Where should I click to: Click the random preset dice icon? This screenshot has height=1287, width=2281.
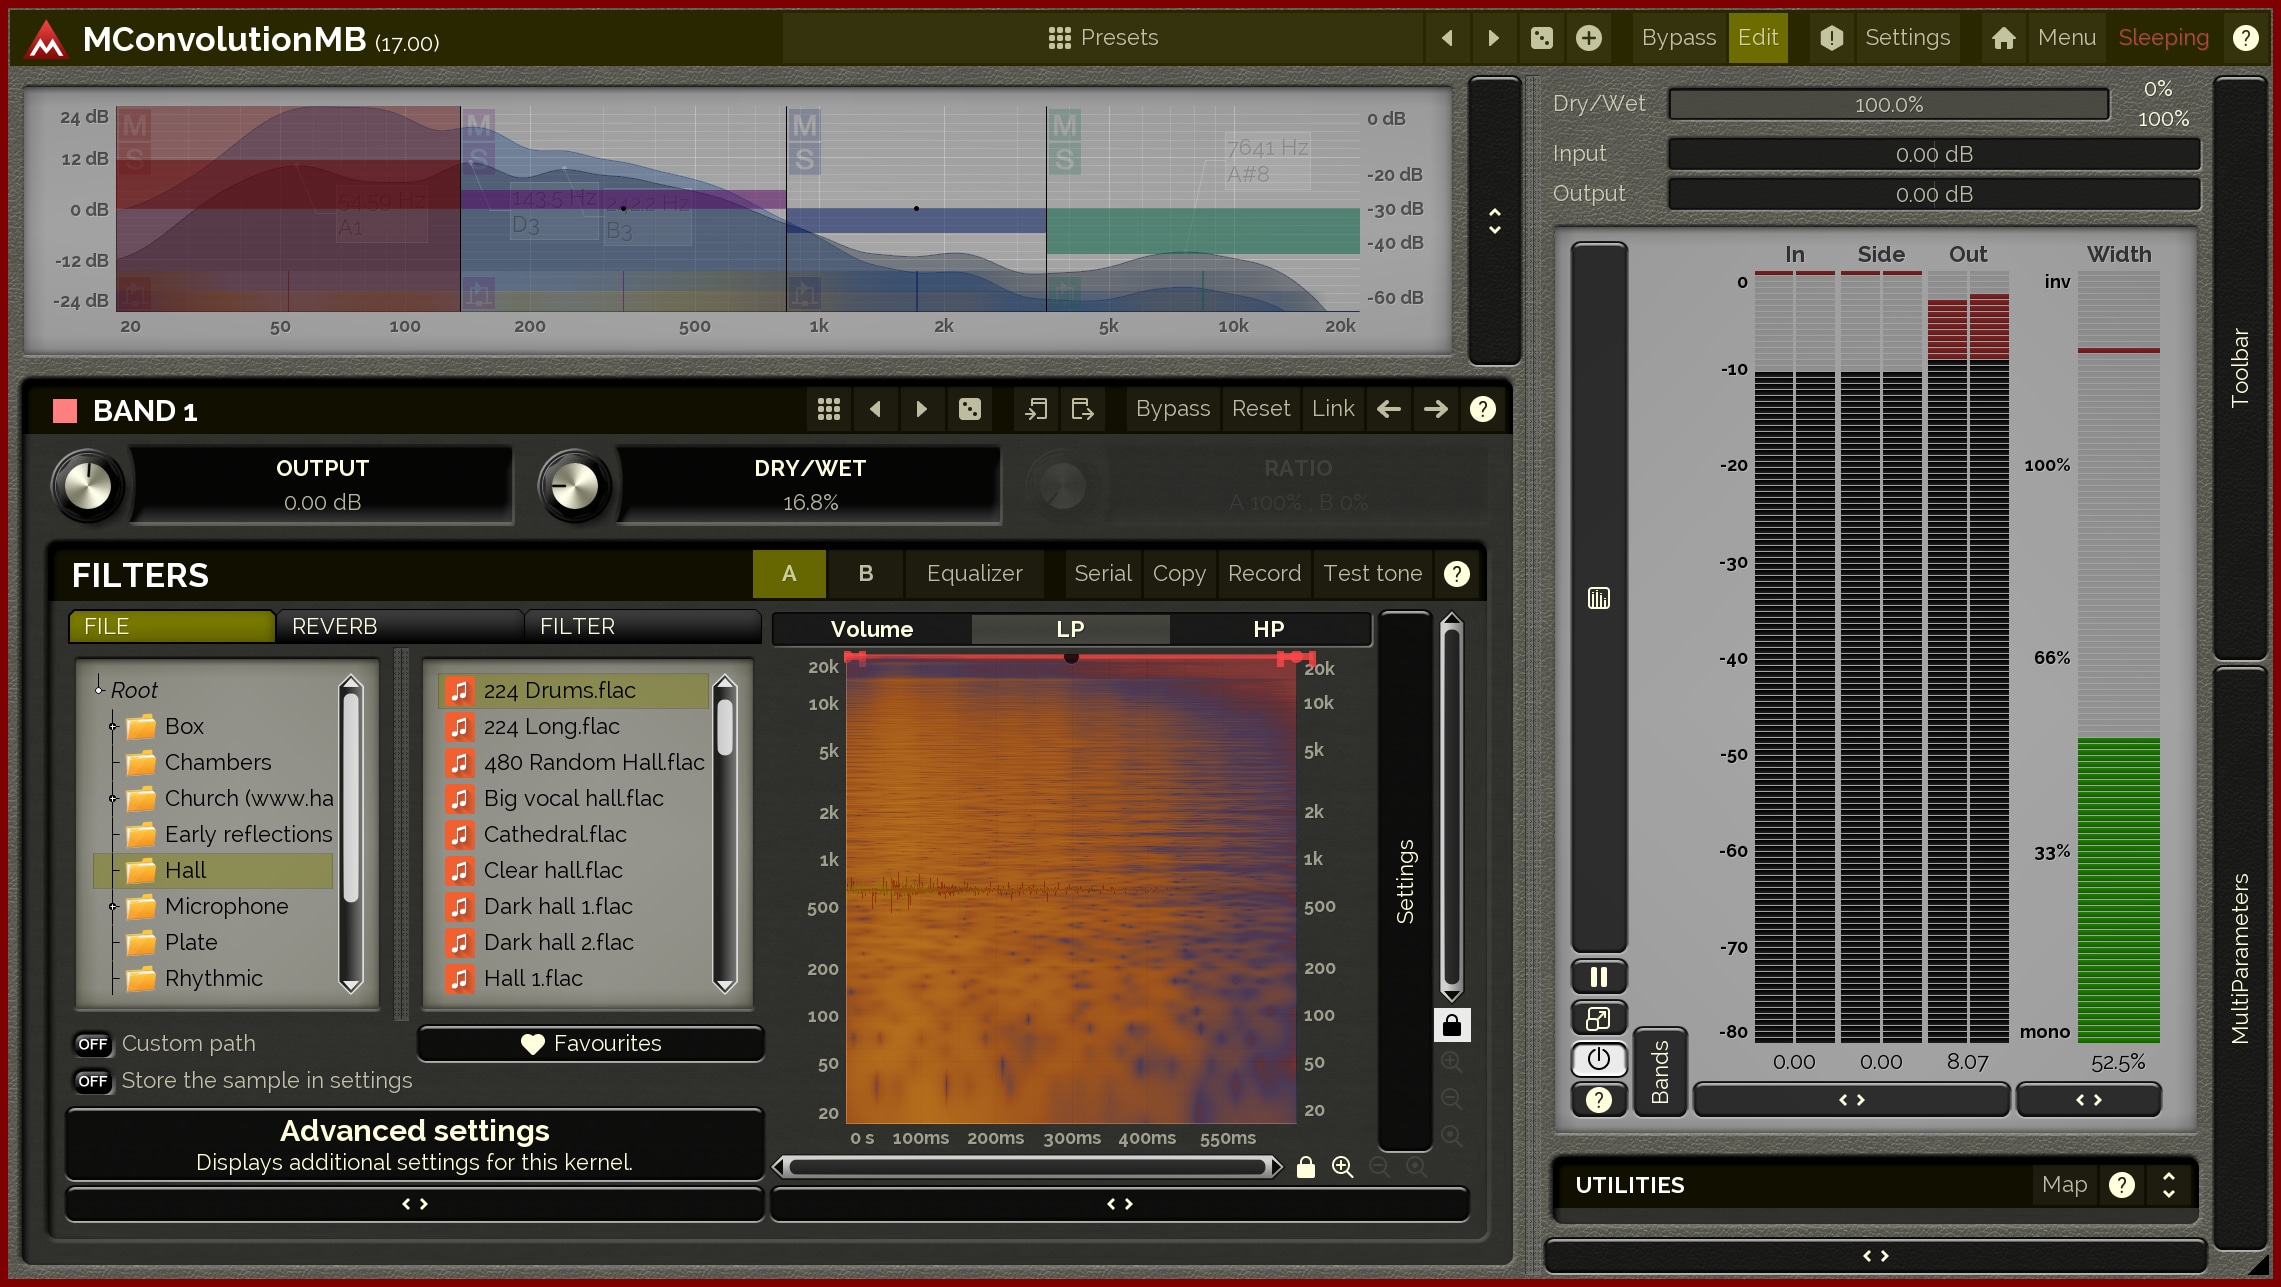pos(1541,38)
